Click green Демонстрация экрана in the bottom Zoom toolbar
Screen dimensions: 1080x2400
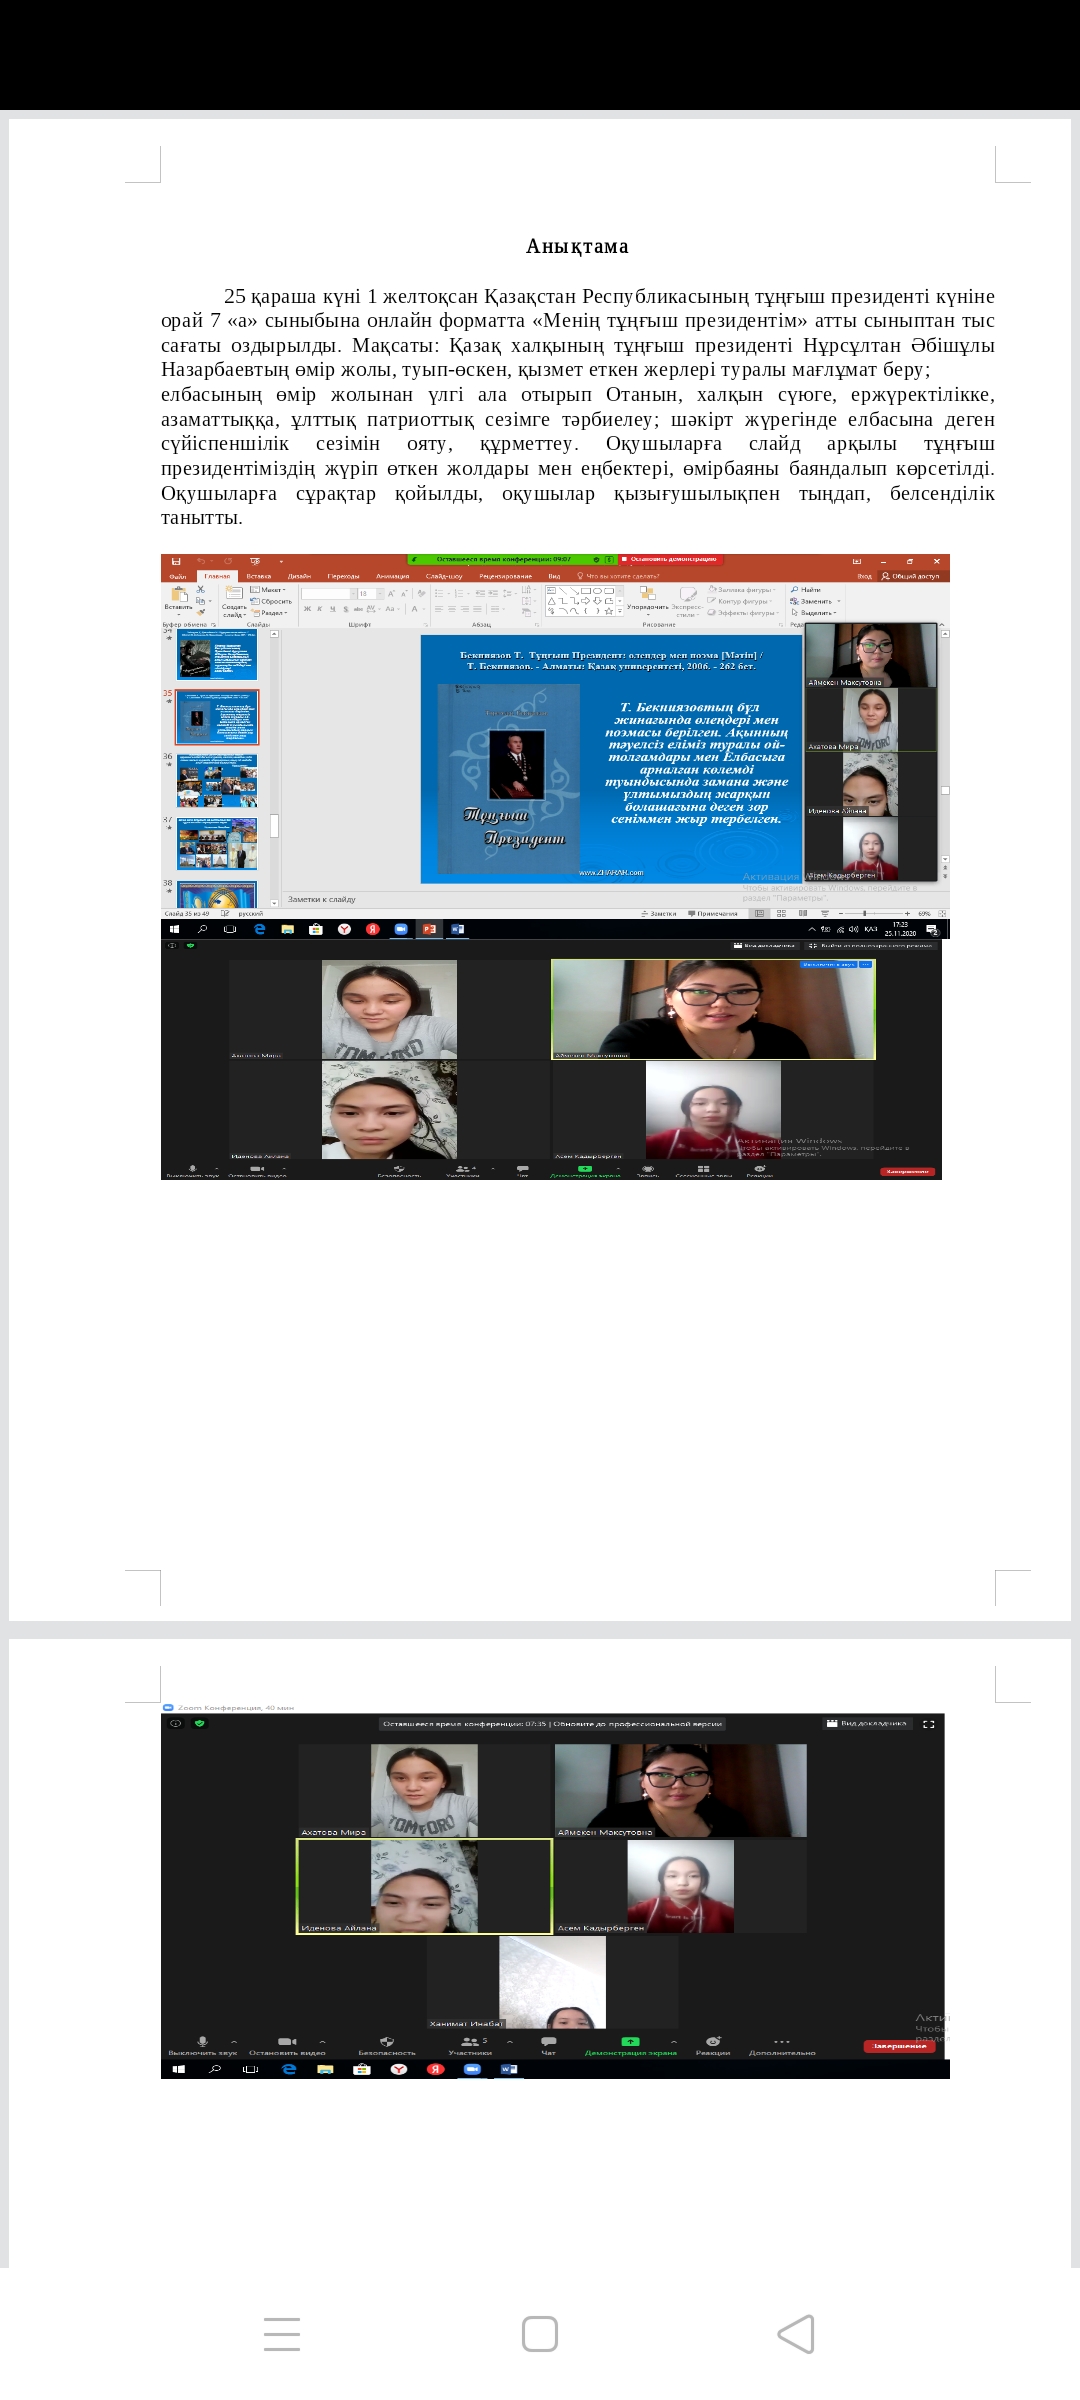(630, 2046)
